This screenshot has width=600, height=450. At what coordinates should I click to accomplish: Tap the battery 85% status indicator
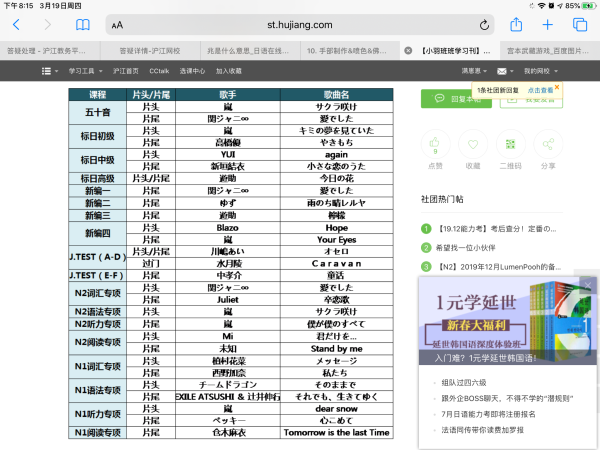[x=580, y=6]
